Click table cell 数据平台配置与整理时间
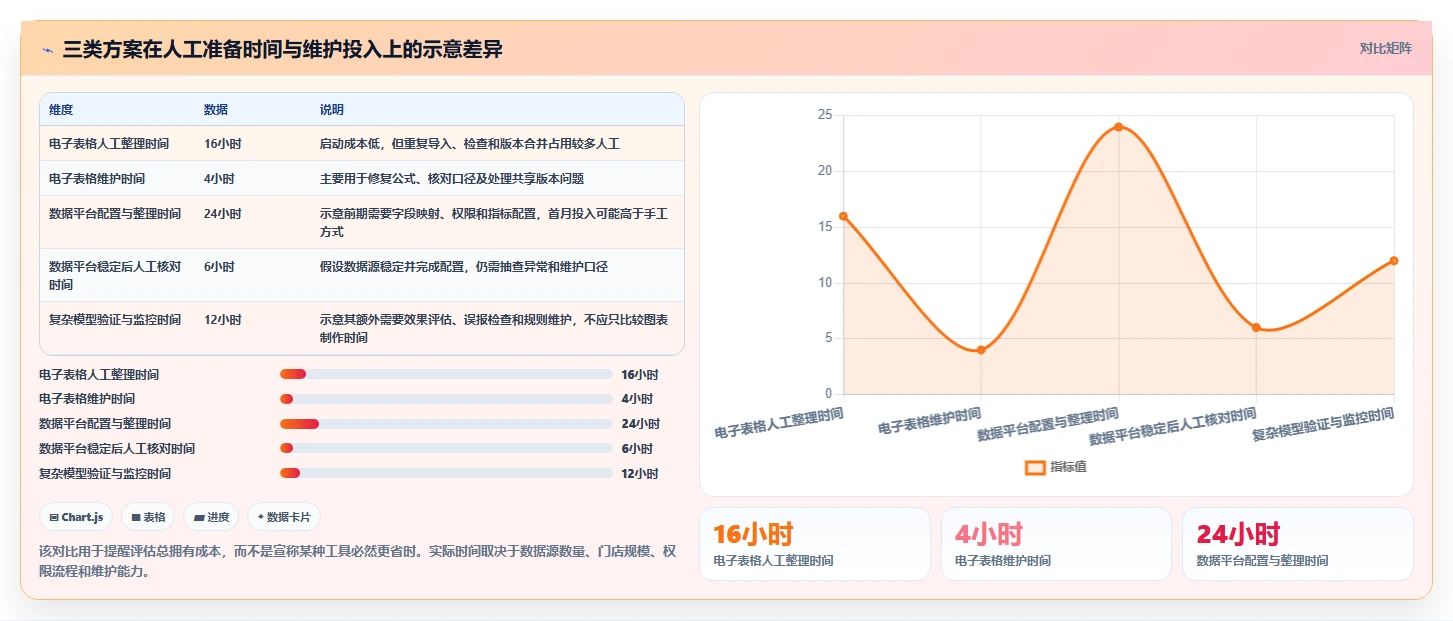The image size is (1453, 621). (115, 214)
